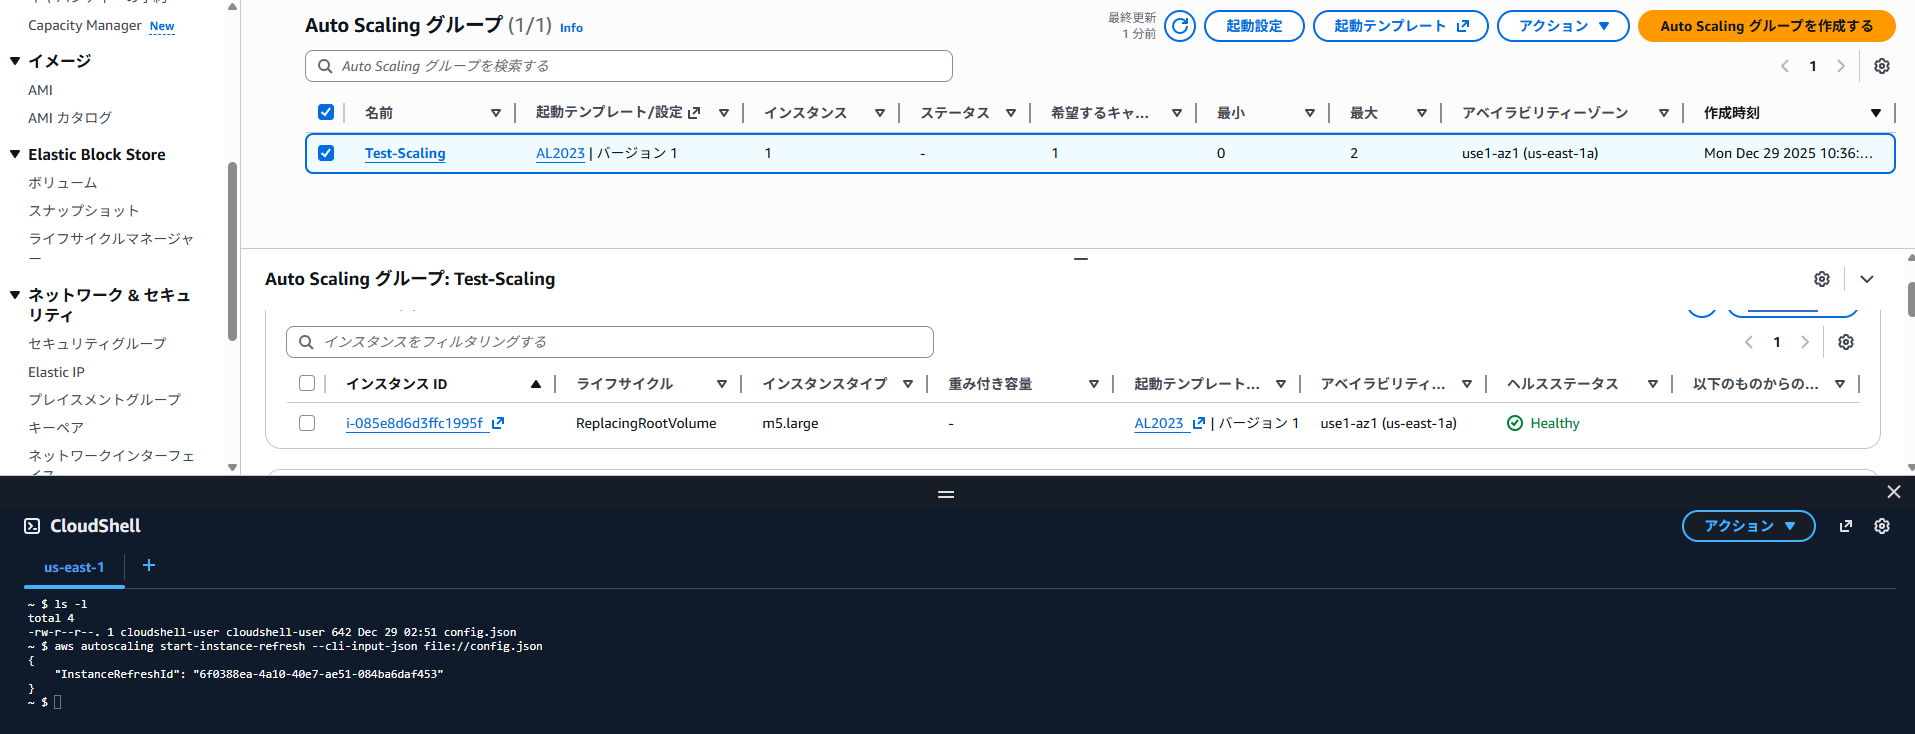The image size is (1915, 734).
Task: Switch to us-east-1 CloudShell tab
Action: point(74,567)
